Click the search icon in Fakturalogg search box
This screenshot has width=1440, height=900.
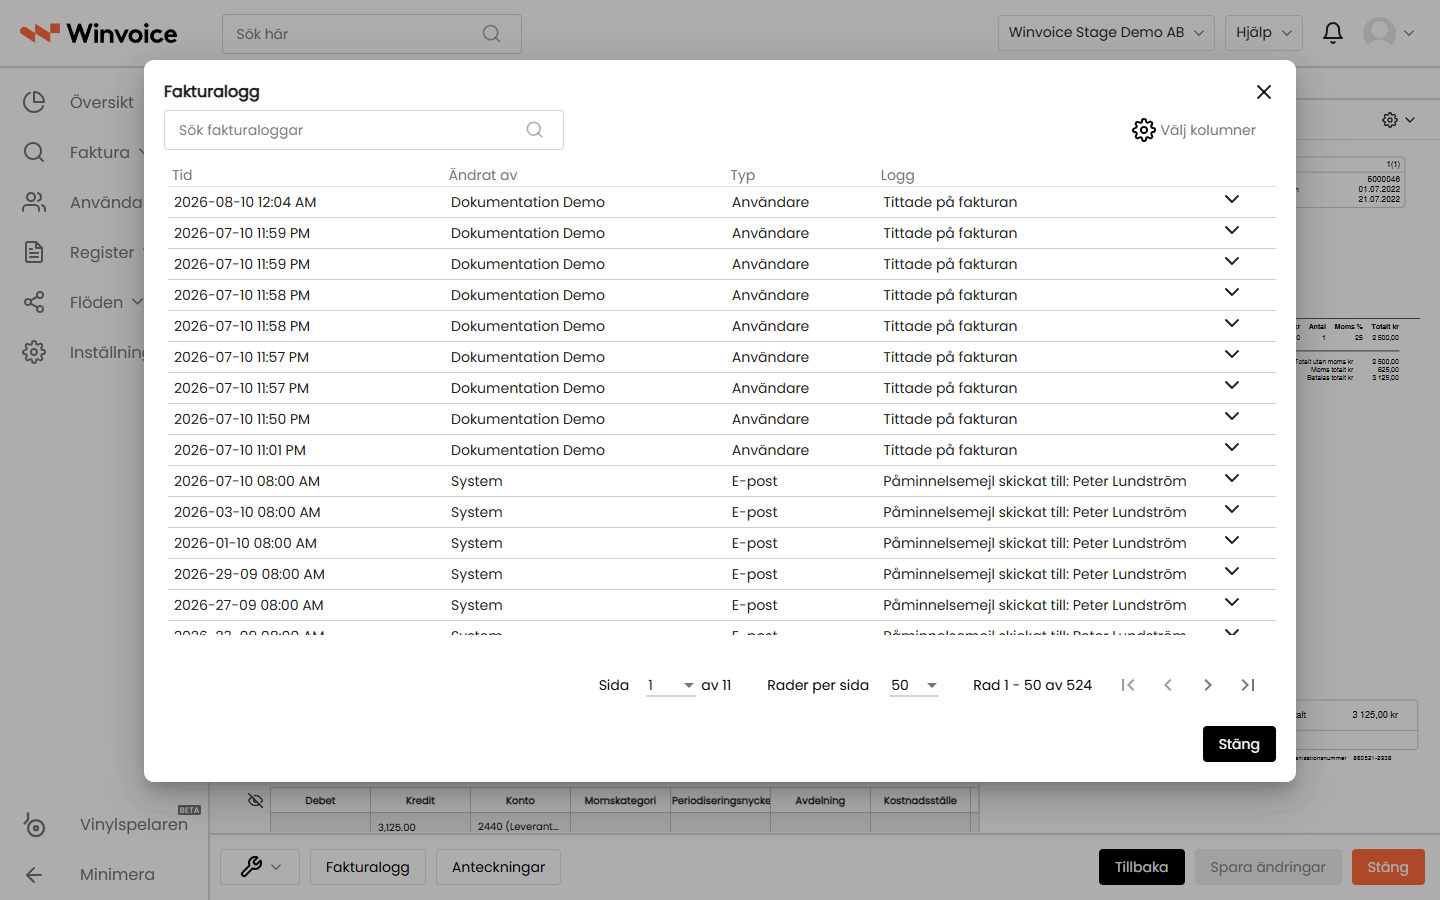click(x=535, y=130)
